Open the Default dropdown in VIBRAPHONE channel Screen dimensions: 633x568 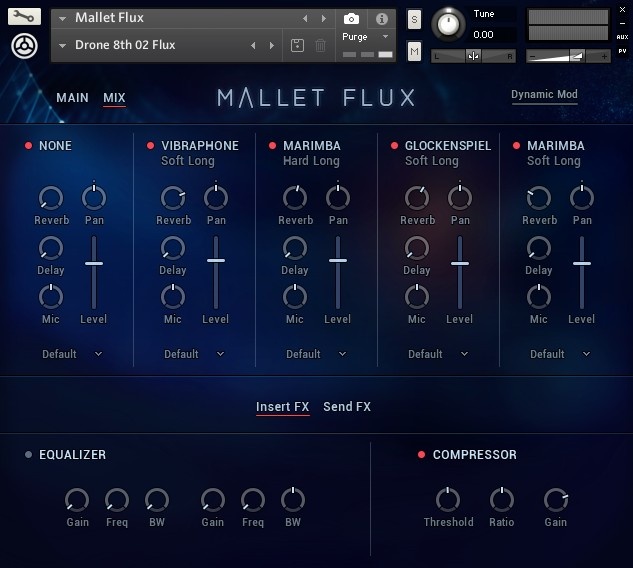194,354
